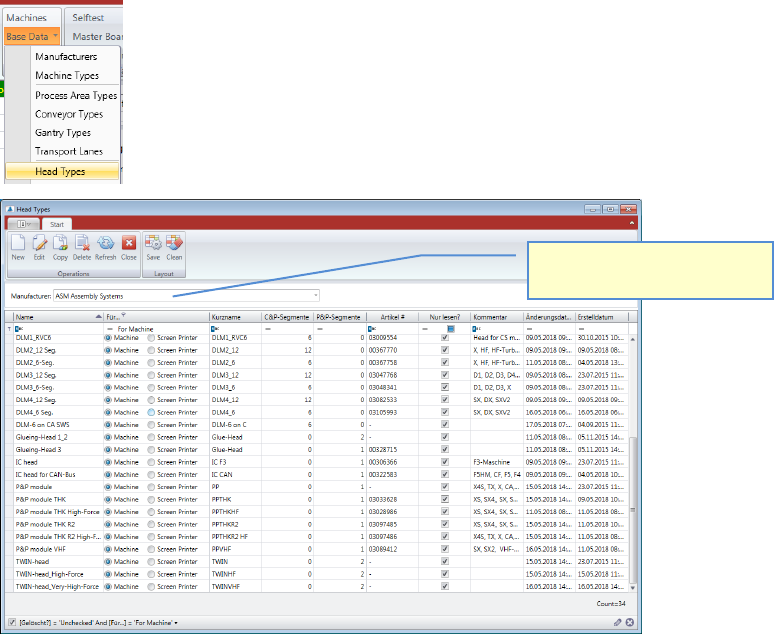Clear the filter with the cross icon
Image resolution: width=774 pixels, height=634 pixels.
click(x=629, y=623)
